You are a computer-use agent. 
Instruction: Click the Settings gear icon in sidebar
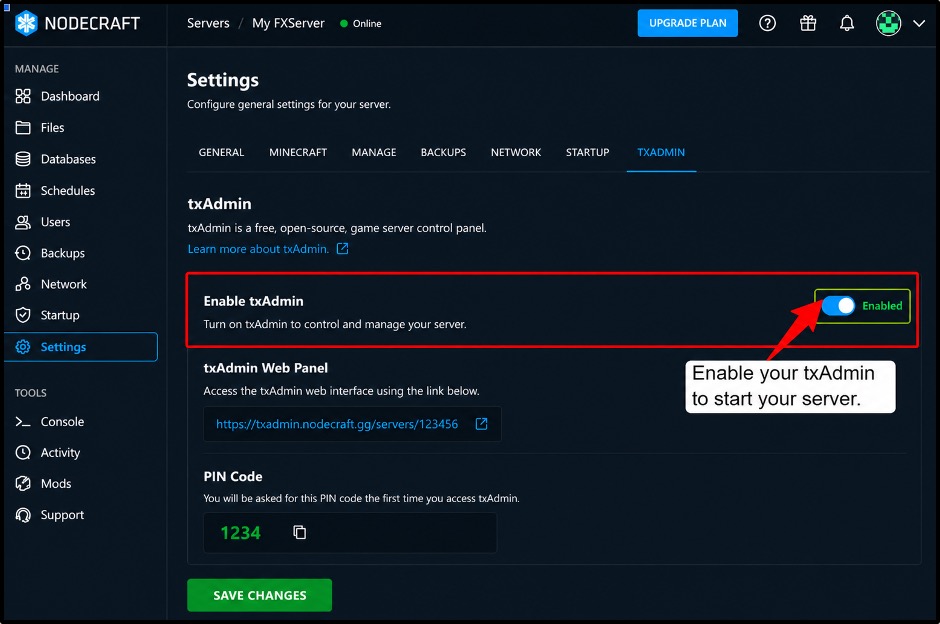click(x=23, y=347)
